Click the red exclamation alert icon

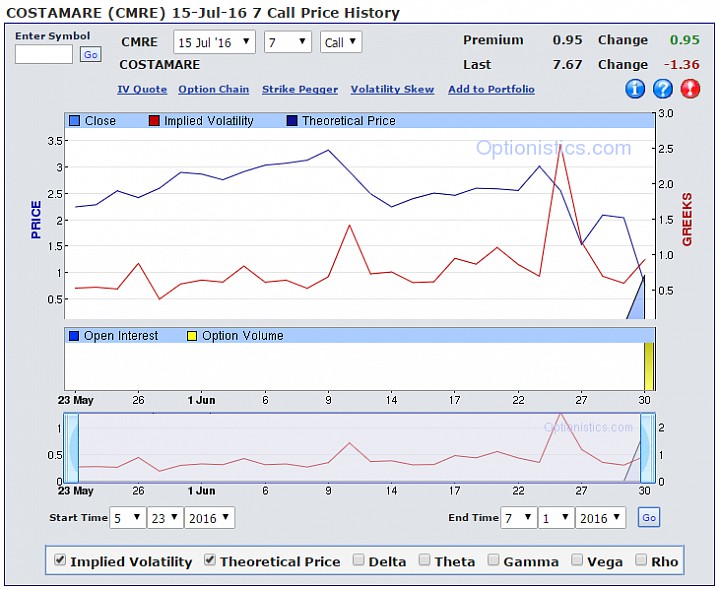tap(690, 89)
